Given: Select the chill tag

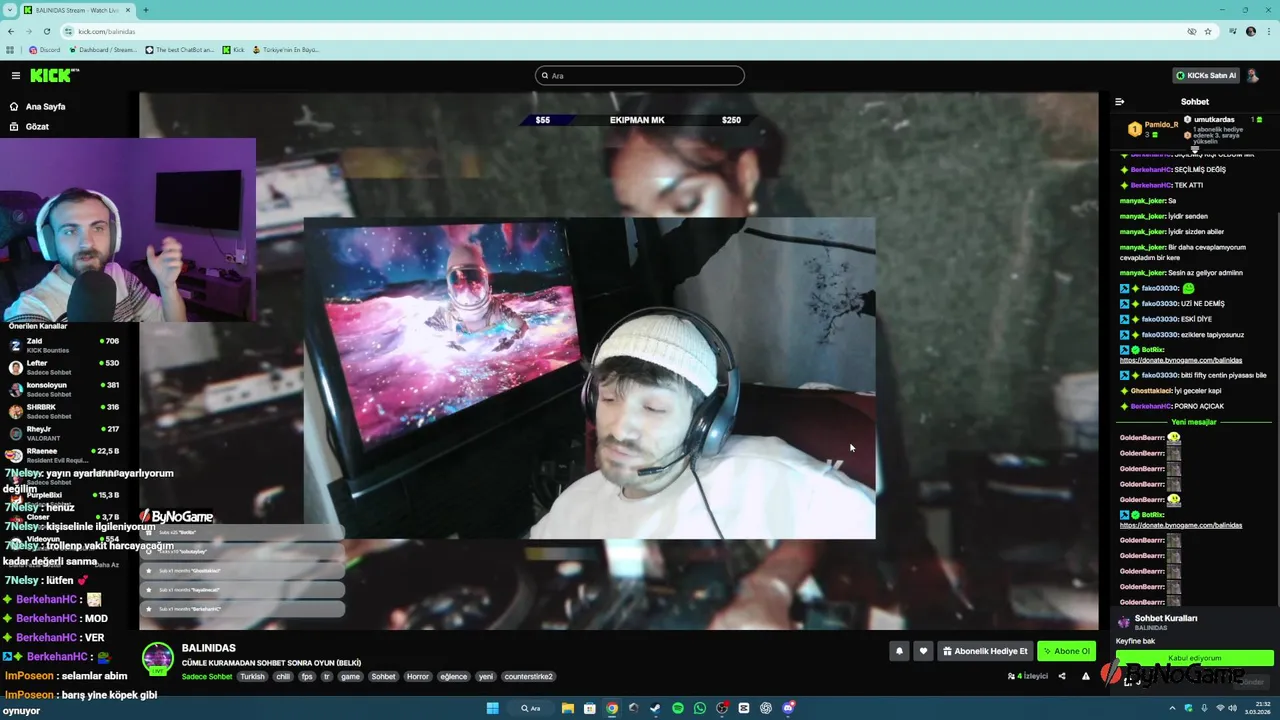Looking at the screenshot, I should 283,676.
